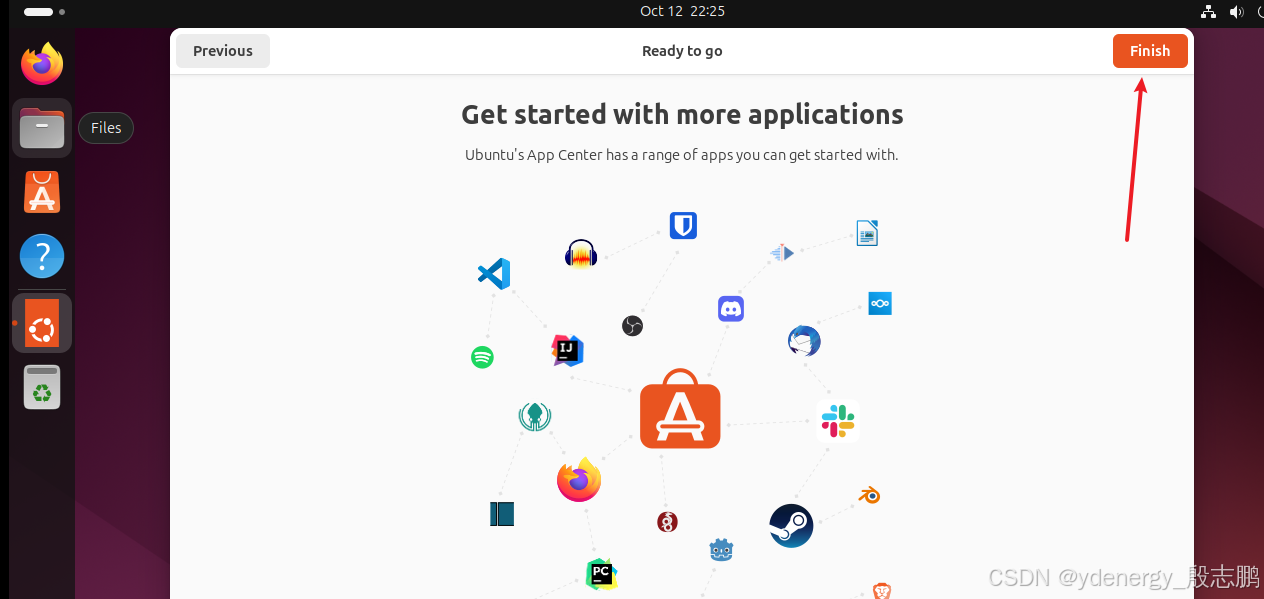Click the 'Get started with more applications' heading
1264x599 pixels.
coord(682,114)
